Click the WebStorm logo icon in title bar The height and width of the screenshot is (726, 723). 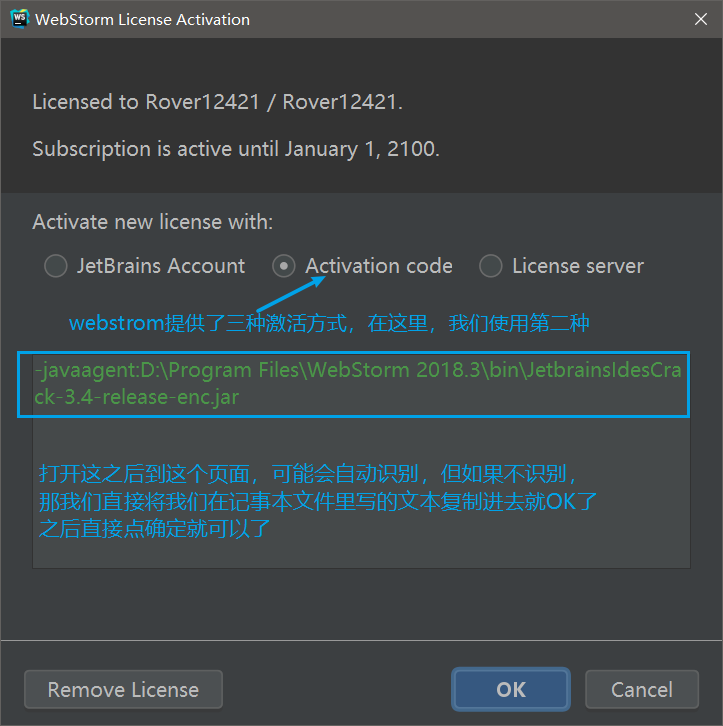pos(19,19)
